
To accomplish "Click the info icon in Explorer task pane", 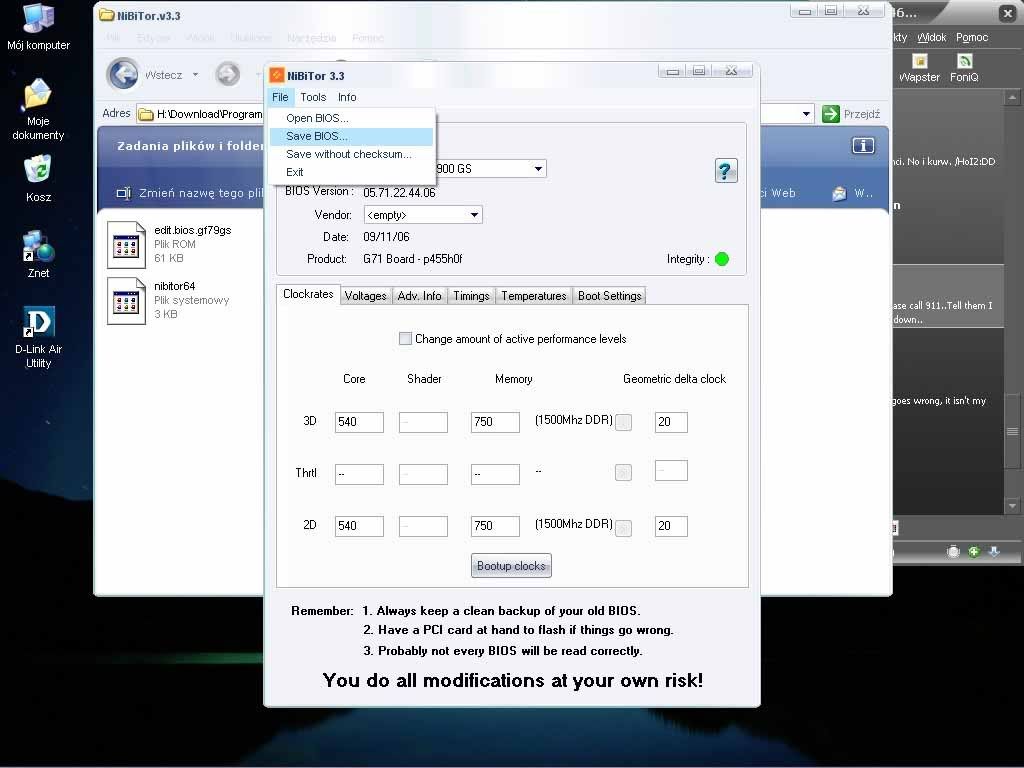I will [x=863, y=146].
